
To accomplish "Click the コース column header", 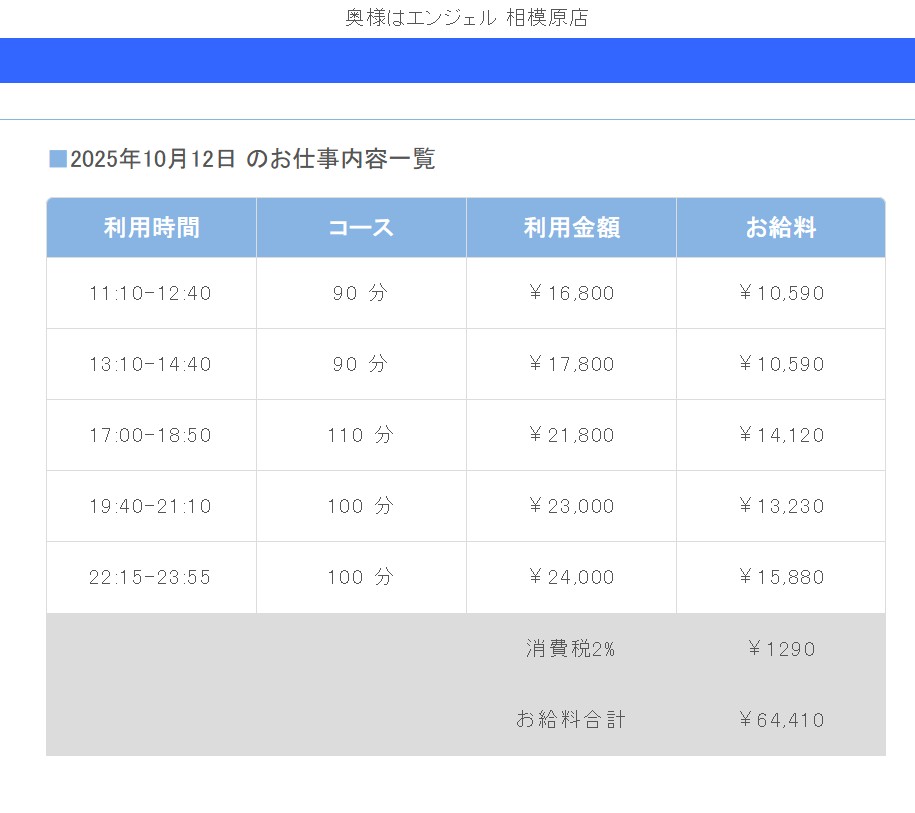I will click(x=361, y=228).
